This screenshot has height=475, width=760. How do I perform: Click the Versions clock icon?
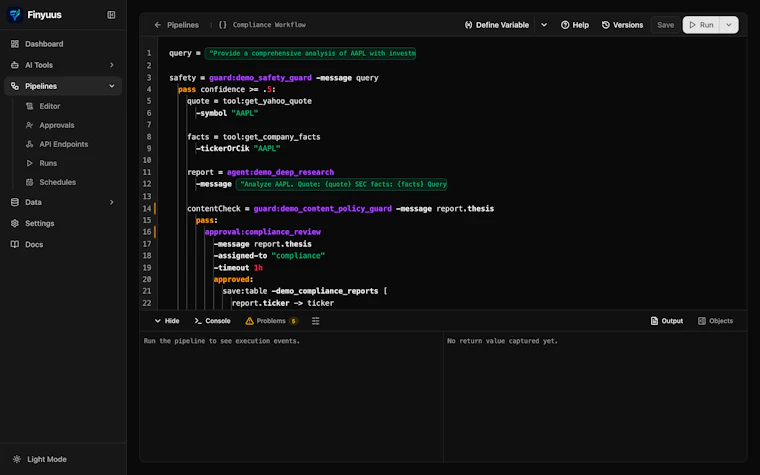605,25
